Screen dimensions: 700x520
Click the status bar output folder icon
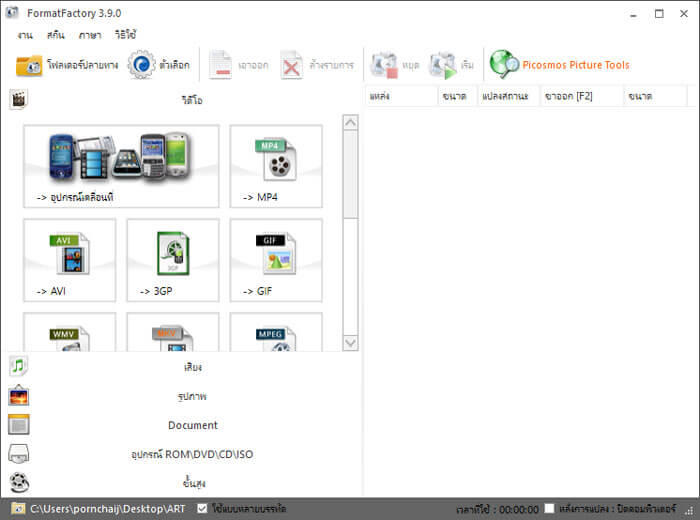(18, 508)
